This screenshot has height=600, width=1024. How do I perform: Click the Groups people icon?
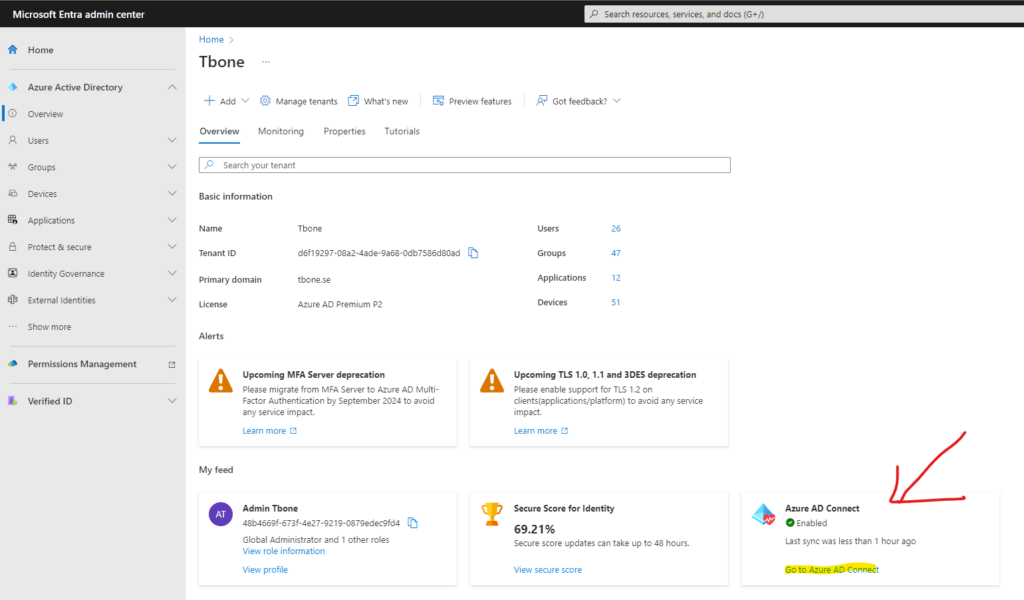pos(12,167)
